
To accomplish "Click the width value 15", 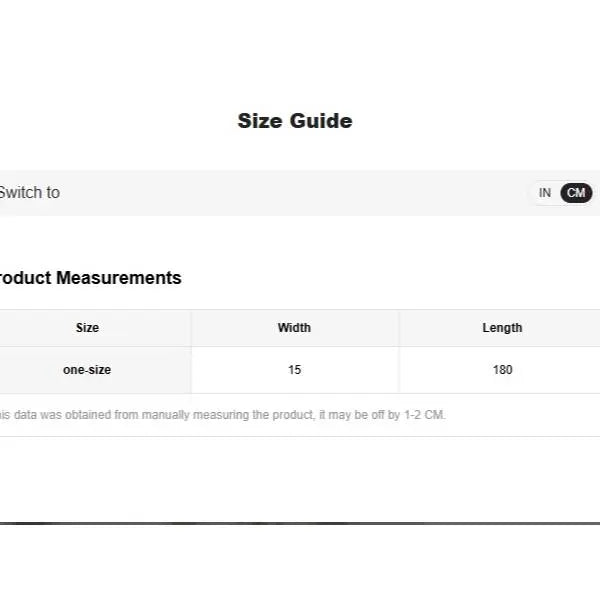I will pyautogui.click(x=295, y=370).
